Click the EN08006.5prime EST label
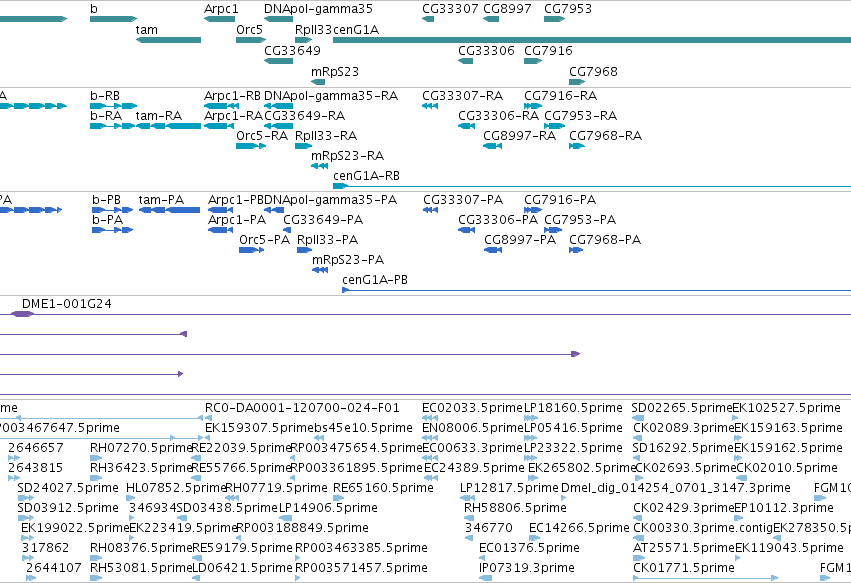851x583 pixels. [x=473, y=428]
